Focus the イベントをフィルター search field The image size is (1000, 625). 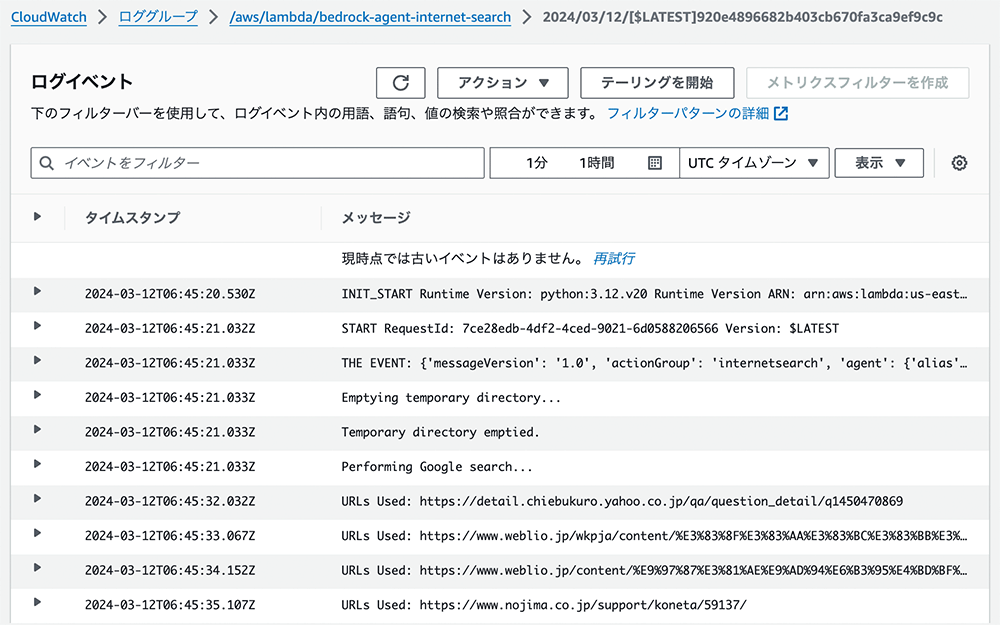pyautogui.click(x=258, y=163)
